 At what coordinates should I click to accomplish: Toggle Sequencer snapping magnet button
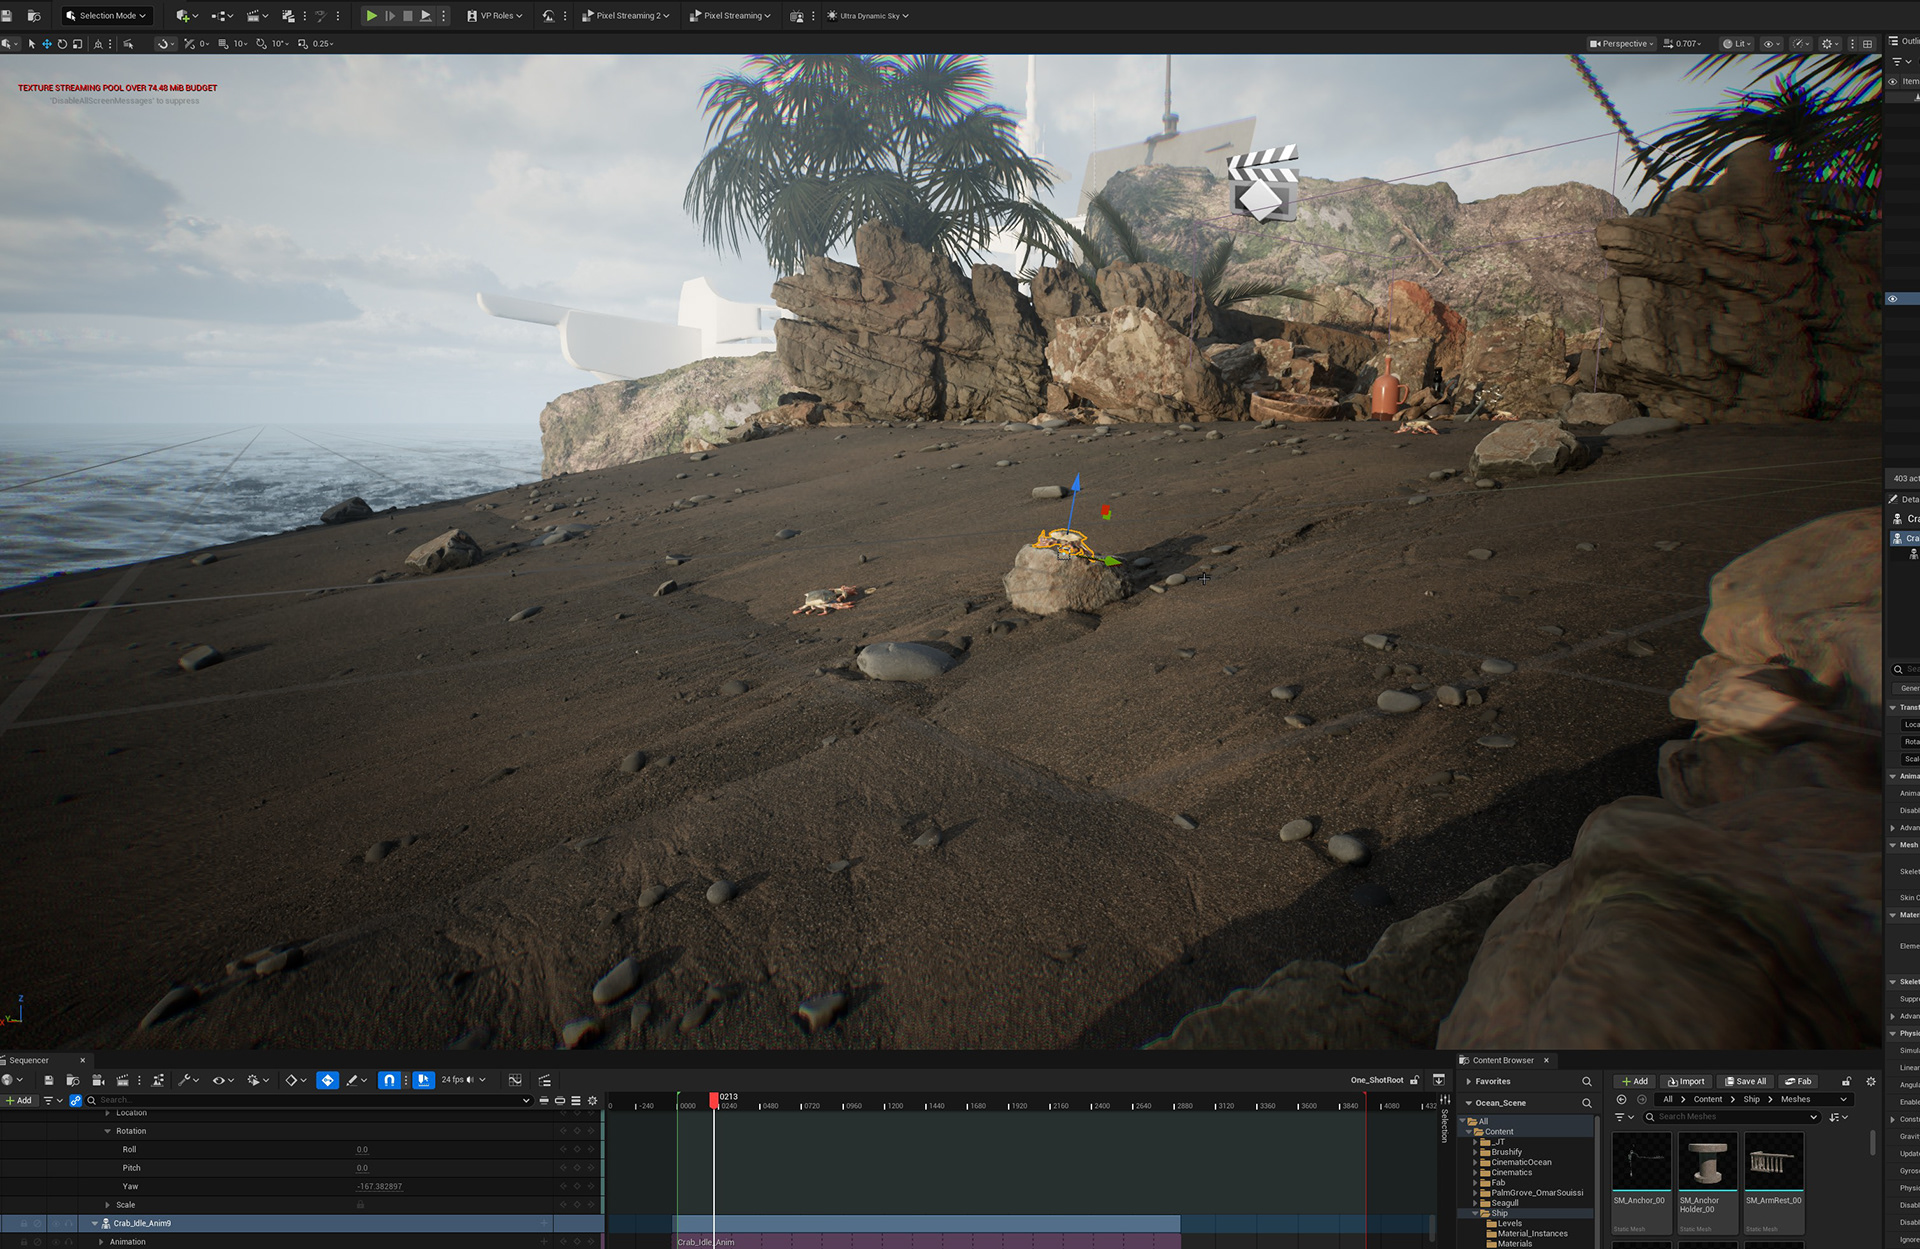pos(389,1080)
